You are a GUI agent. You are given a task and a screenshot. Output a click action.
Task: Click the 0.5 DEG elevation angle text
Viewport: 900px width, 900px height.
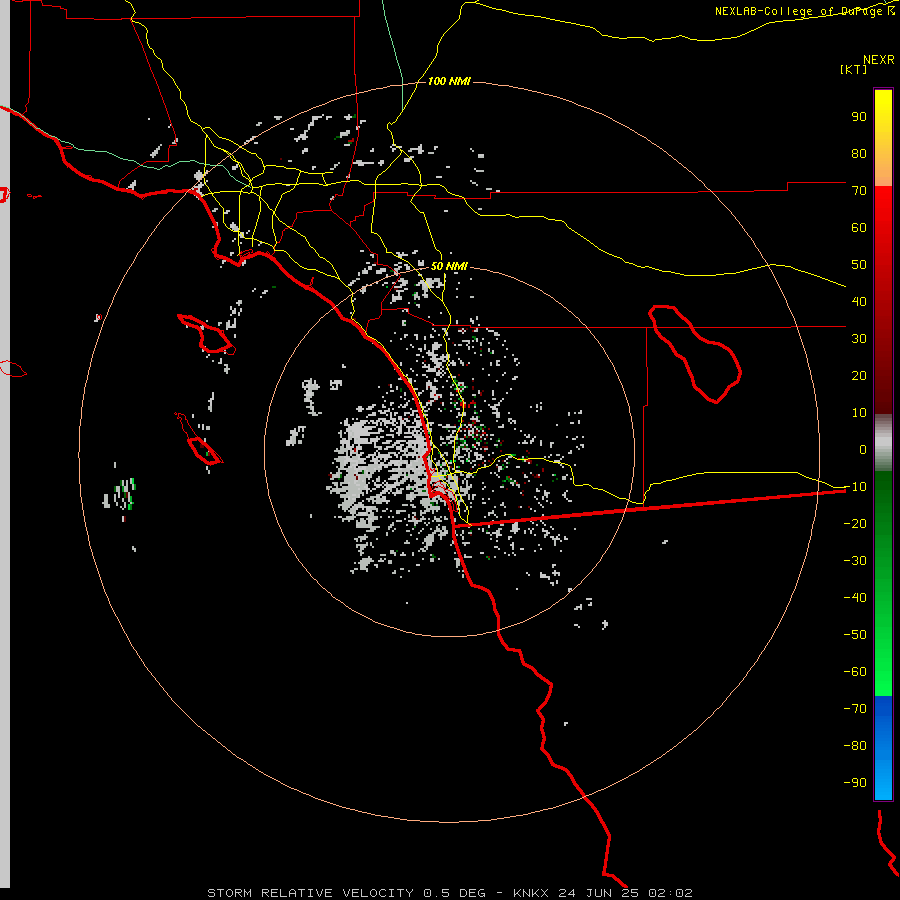click(455, 893)
